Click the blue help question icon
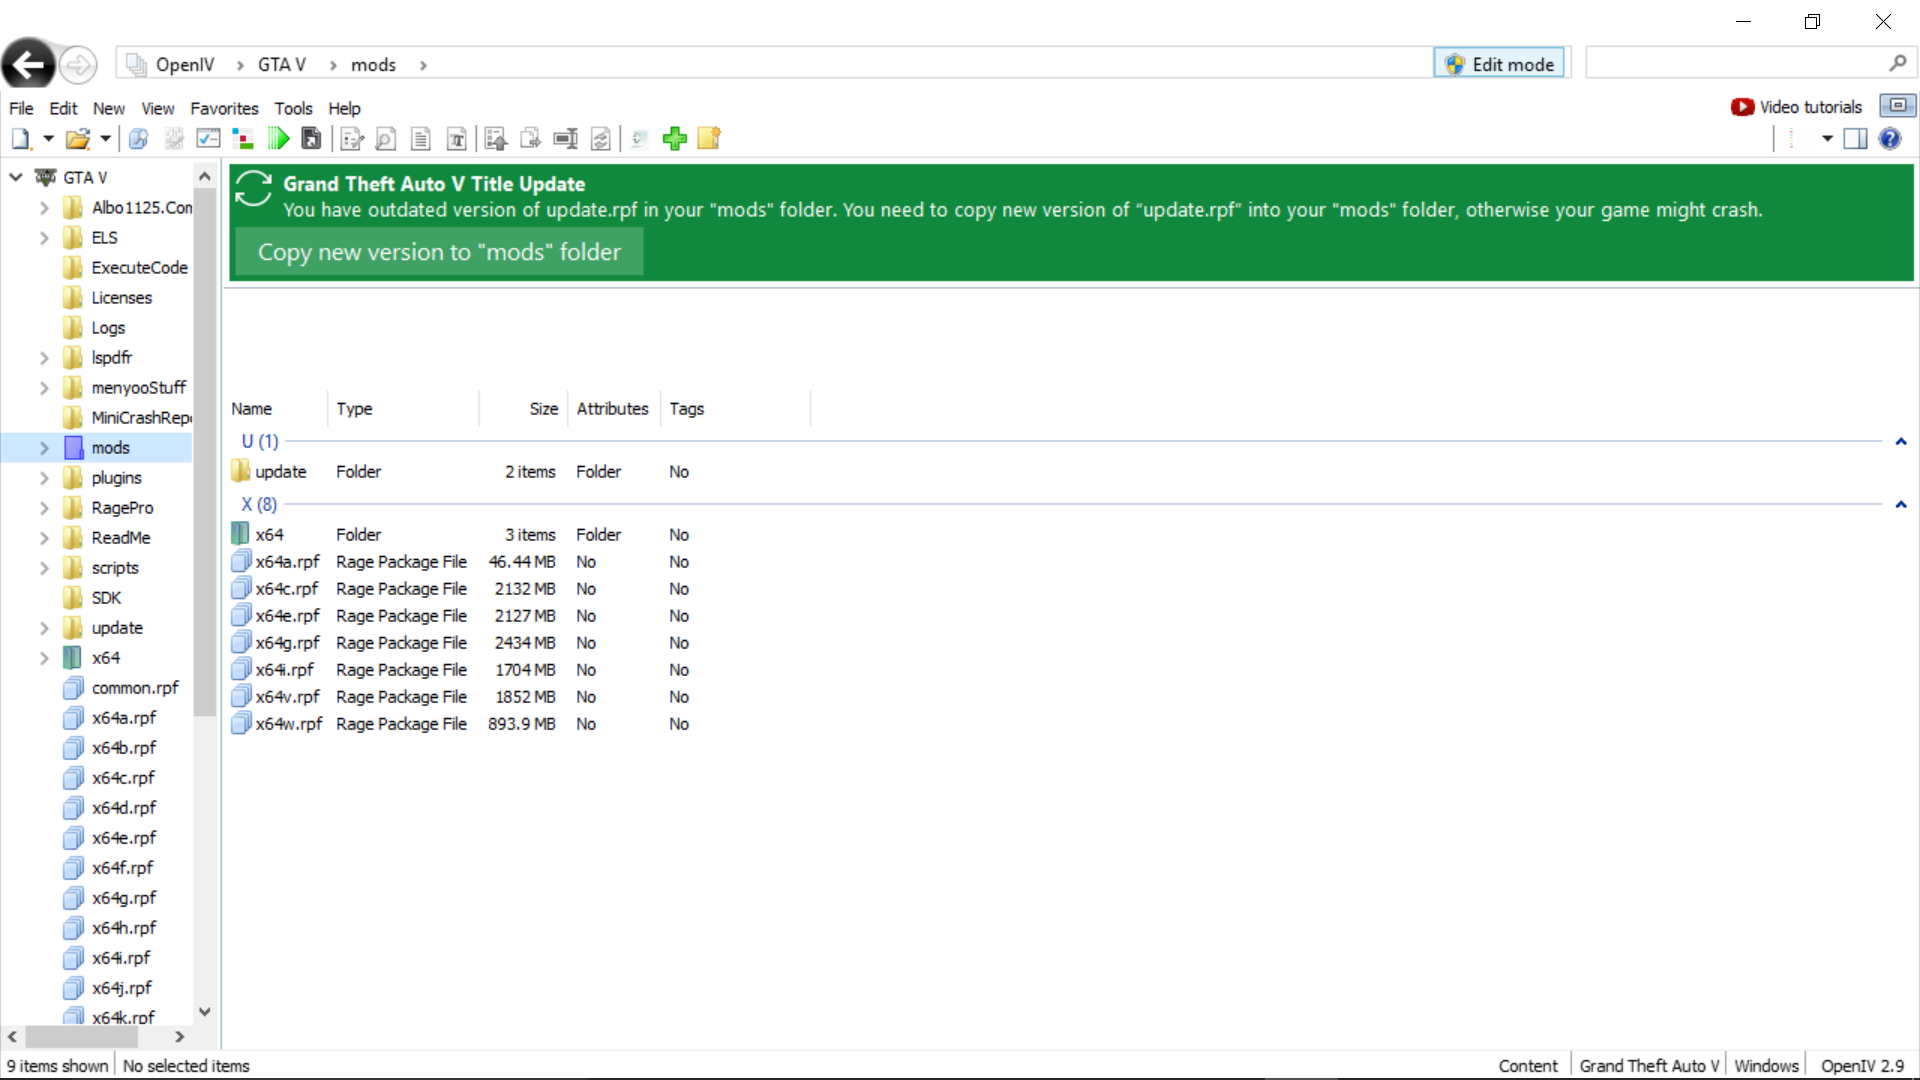Viewport: 1920px width, 1080px height. [x=1889, y=139]
